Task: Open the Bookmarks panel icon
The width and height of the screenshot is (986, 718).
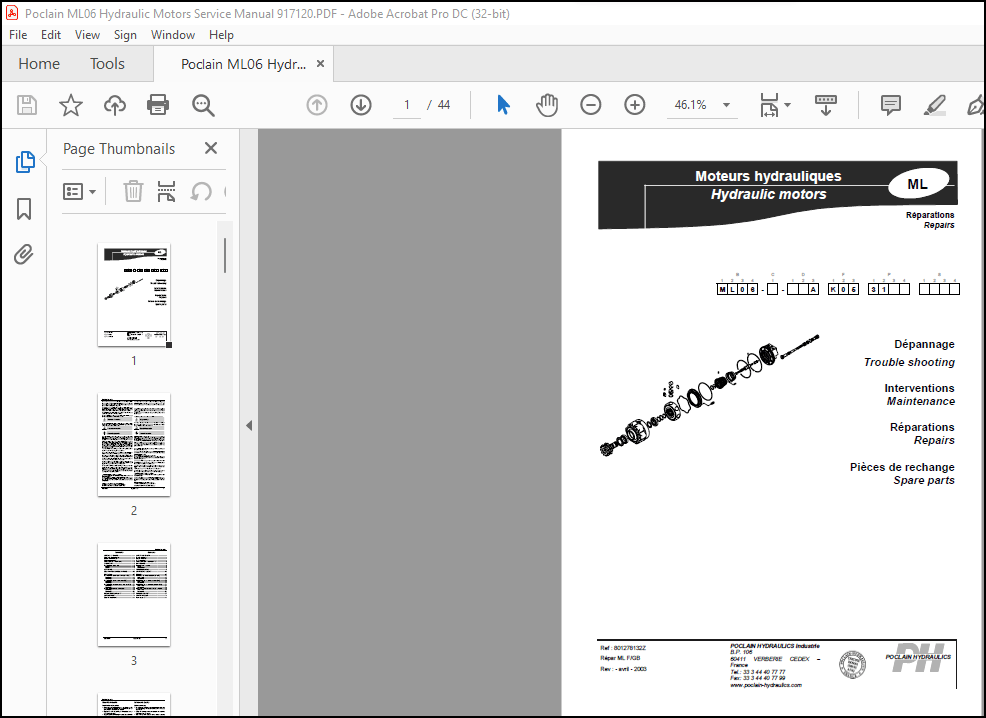Action: (25, 209)
